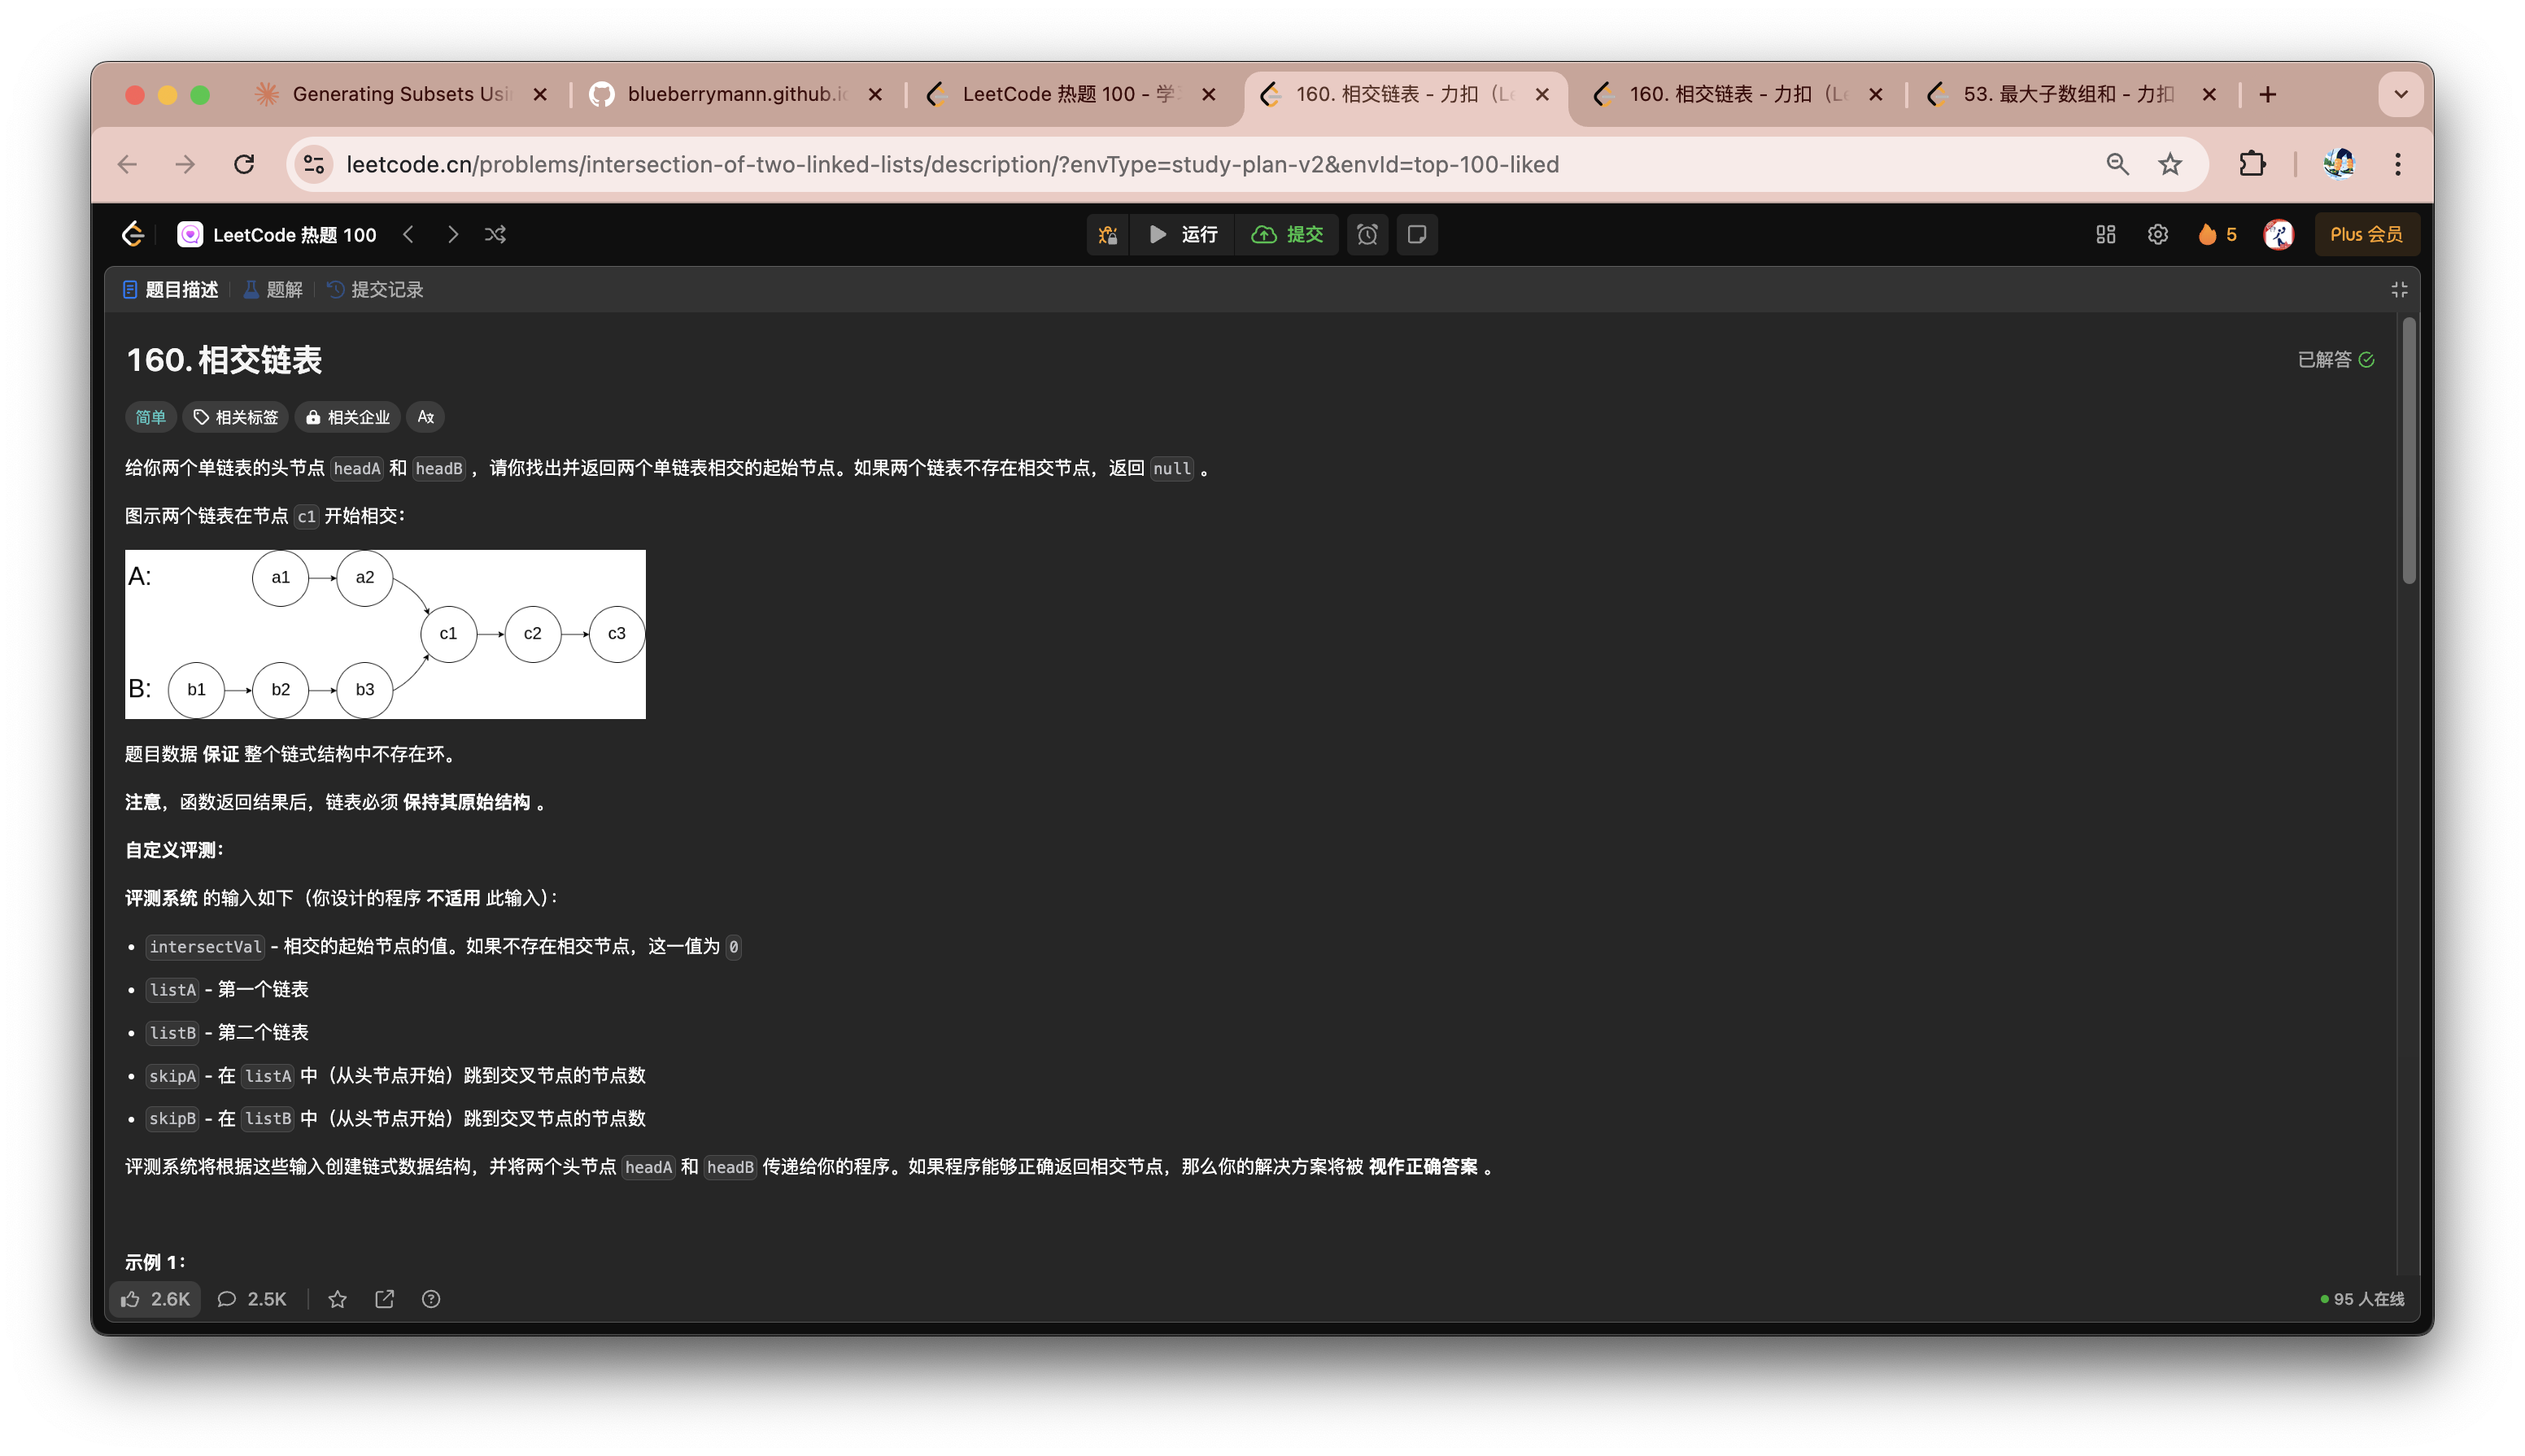This screenshot has height=1456, width=2525.
Task: Like the problem thumbs-up 2.6K
Action: 155,1299
